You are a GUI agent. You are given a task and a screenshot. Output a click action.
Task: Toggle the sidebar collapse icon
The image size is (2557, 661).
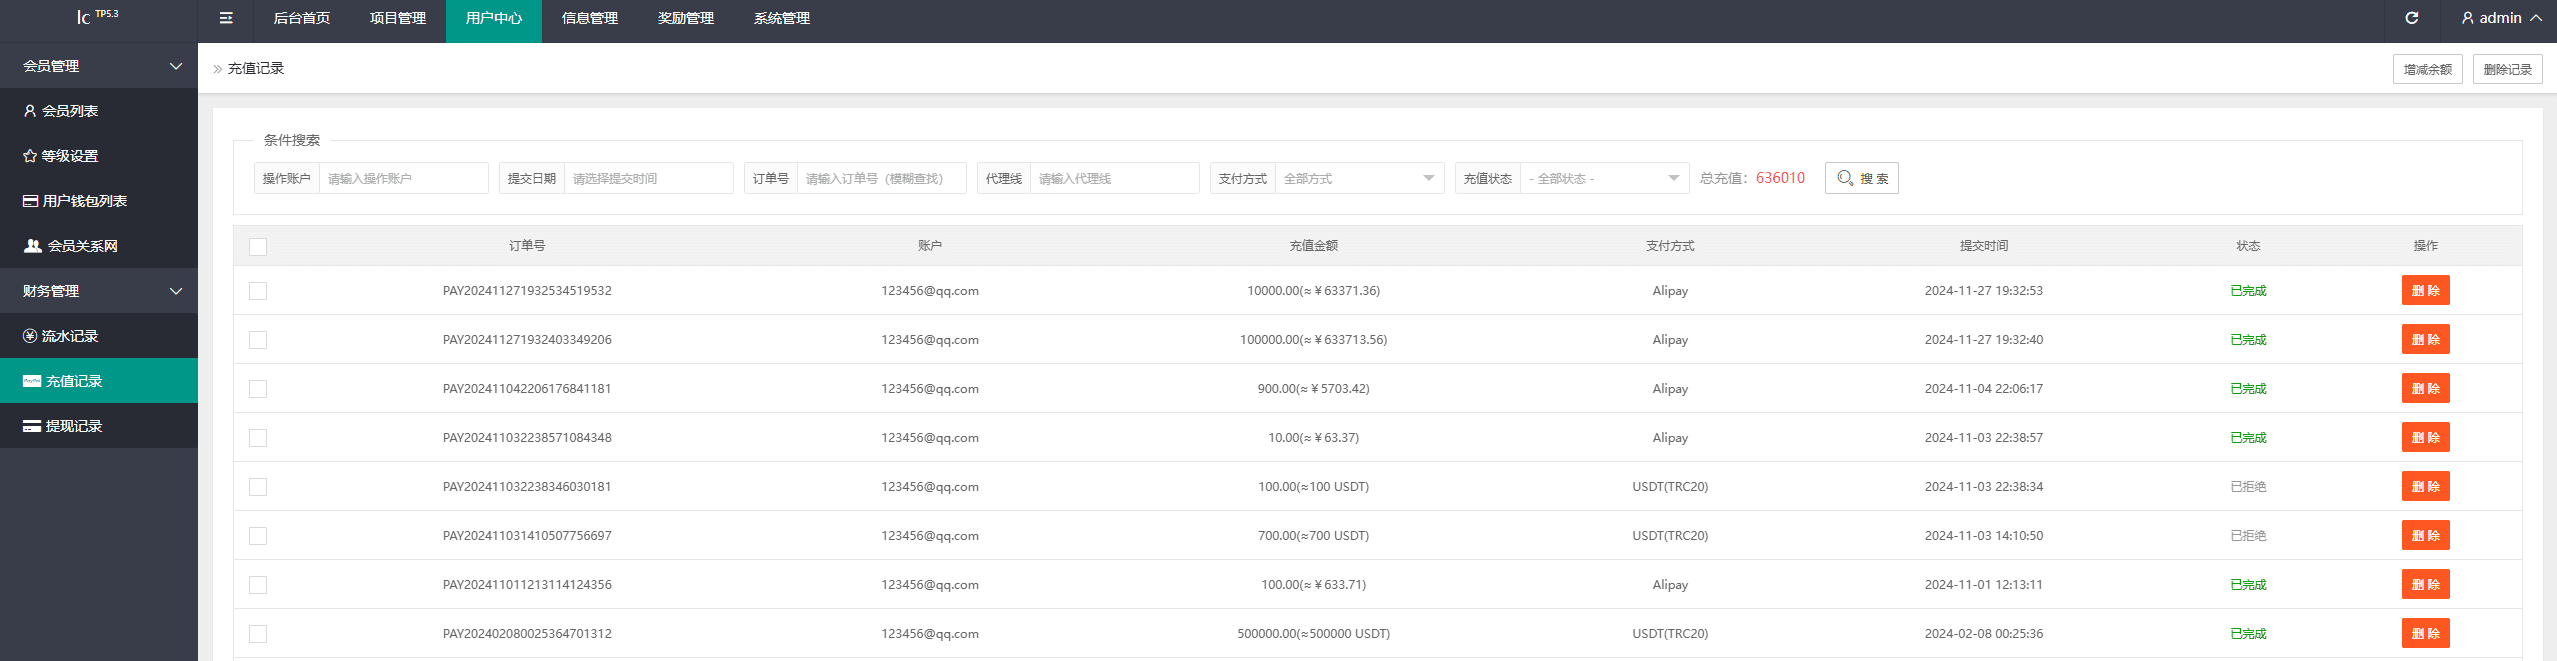coord(226,18)
